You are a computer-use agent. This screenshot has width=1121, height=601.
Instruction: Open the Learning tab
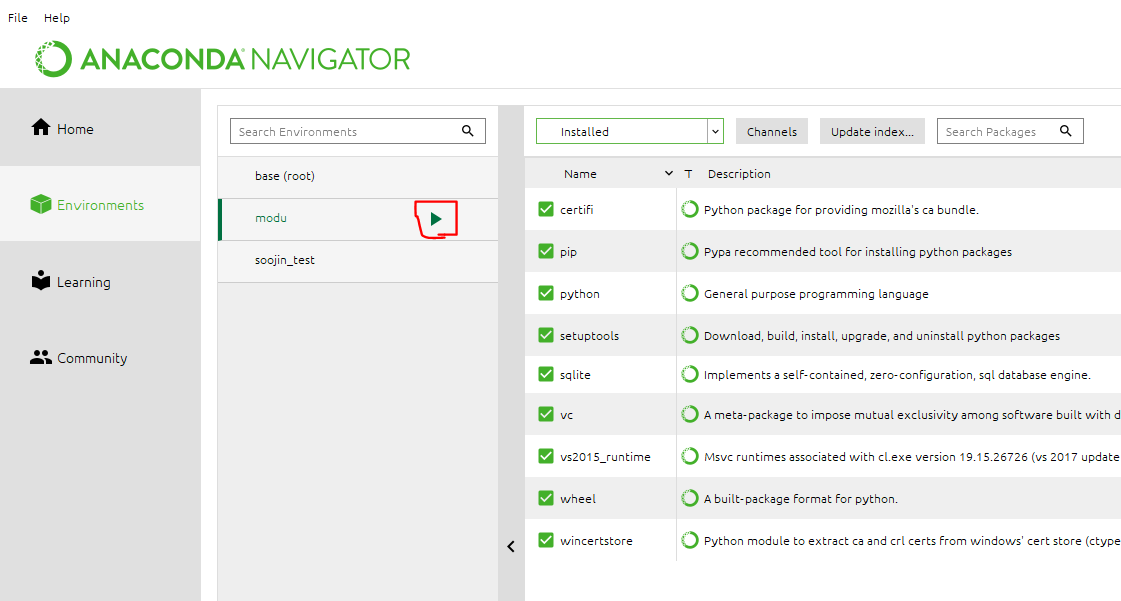pos(100,281)
